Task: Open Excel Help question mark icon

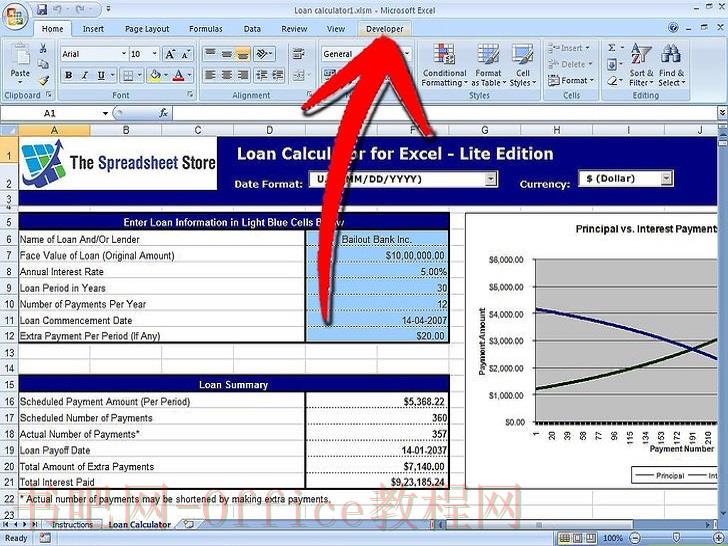Action: coord(673,28)
